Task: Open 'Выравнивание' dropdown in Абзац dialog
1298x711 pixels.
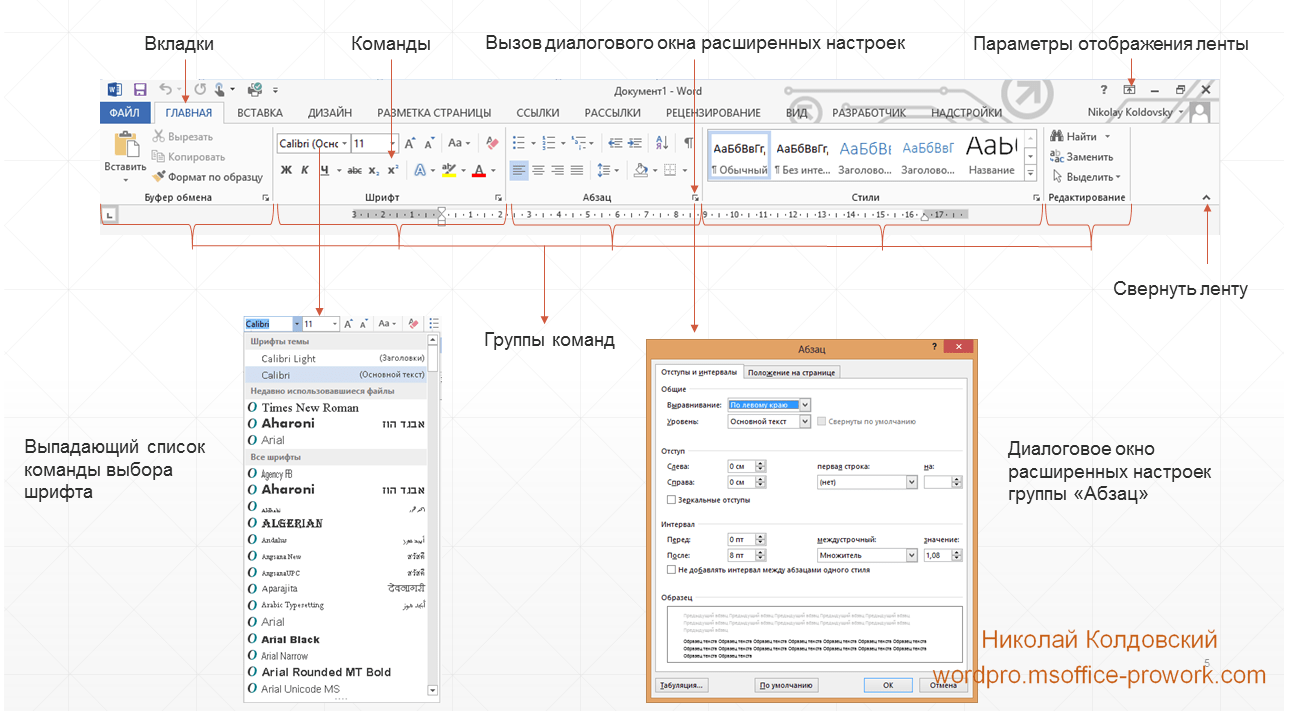Action: tap(805, 405)
